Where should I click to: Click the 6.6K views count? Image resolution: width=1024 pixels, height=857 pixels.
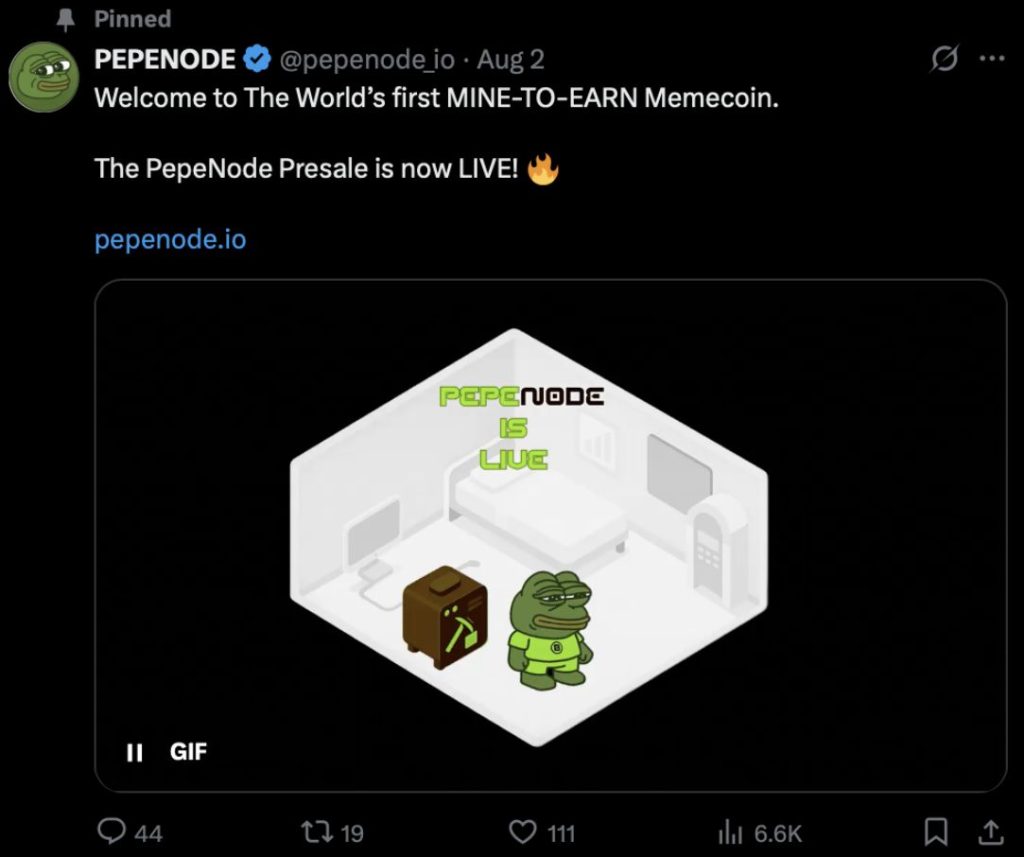(x=777, y=833)
